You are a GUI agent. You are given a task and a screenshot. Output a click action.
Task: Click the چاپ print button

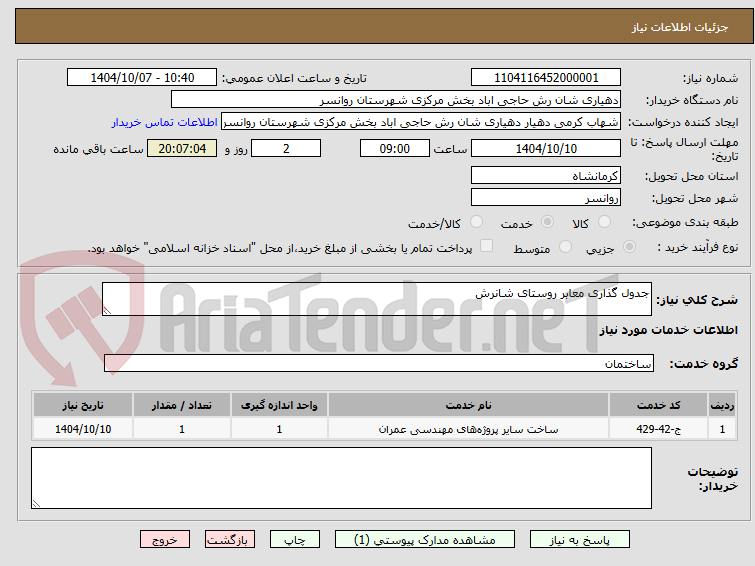(295, 540)
